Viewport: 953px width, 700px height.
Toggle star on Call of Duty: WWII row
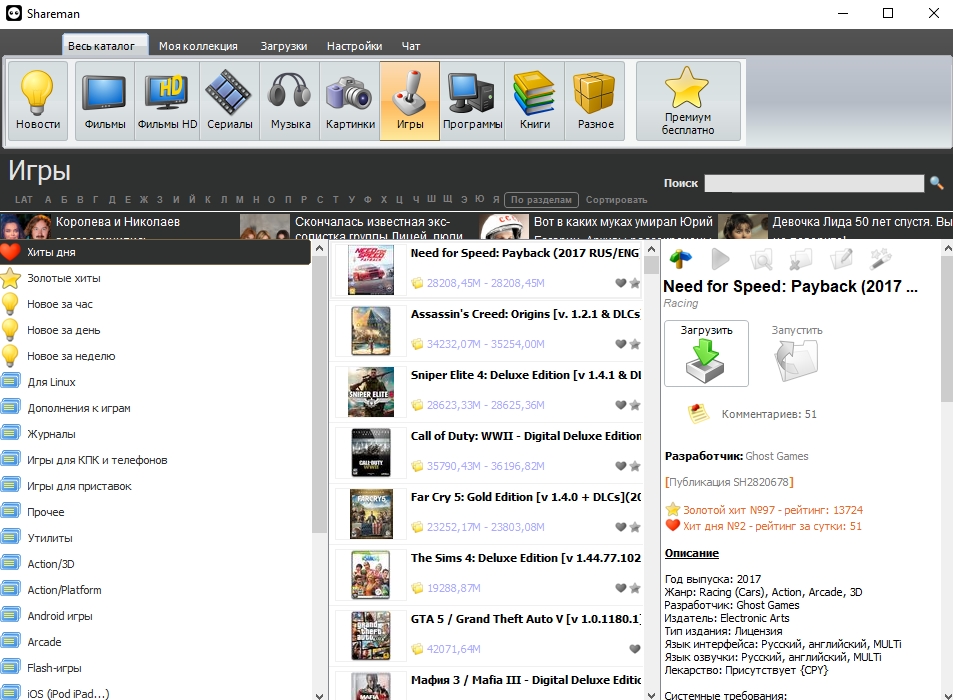click(x=635, y=466)
